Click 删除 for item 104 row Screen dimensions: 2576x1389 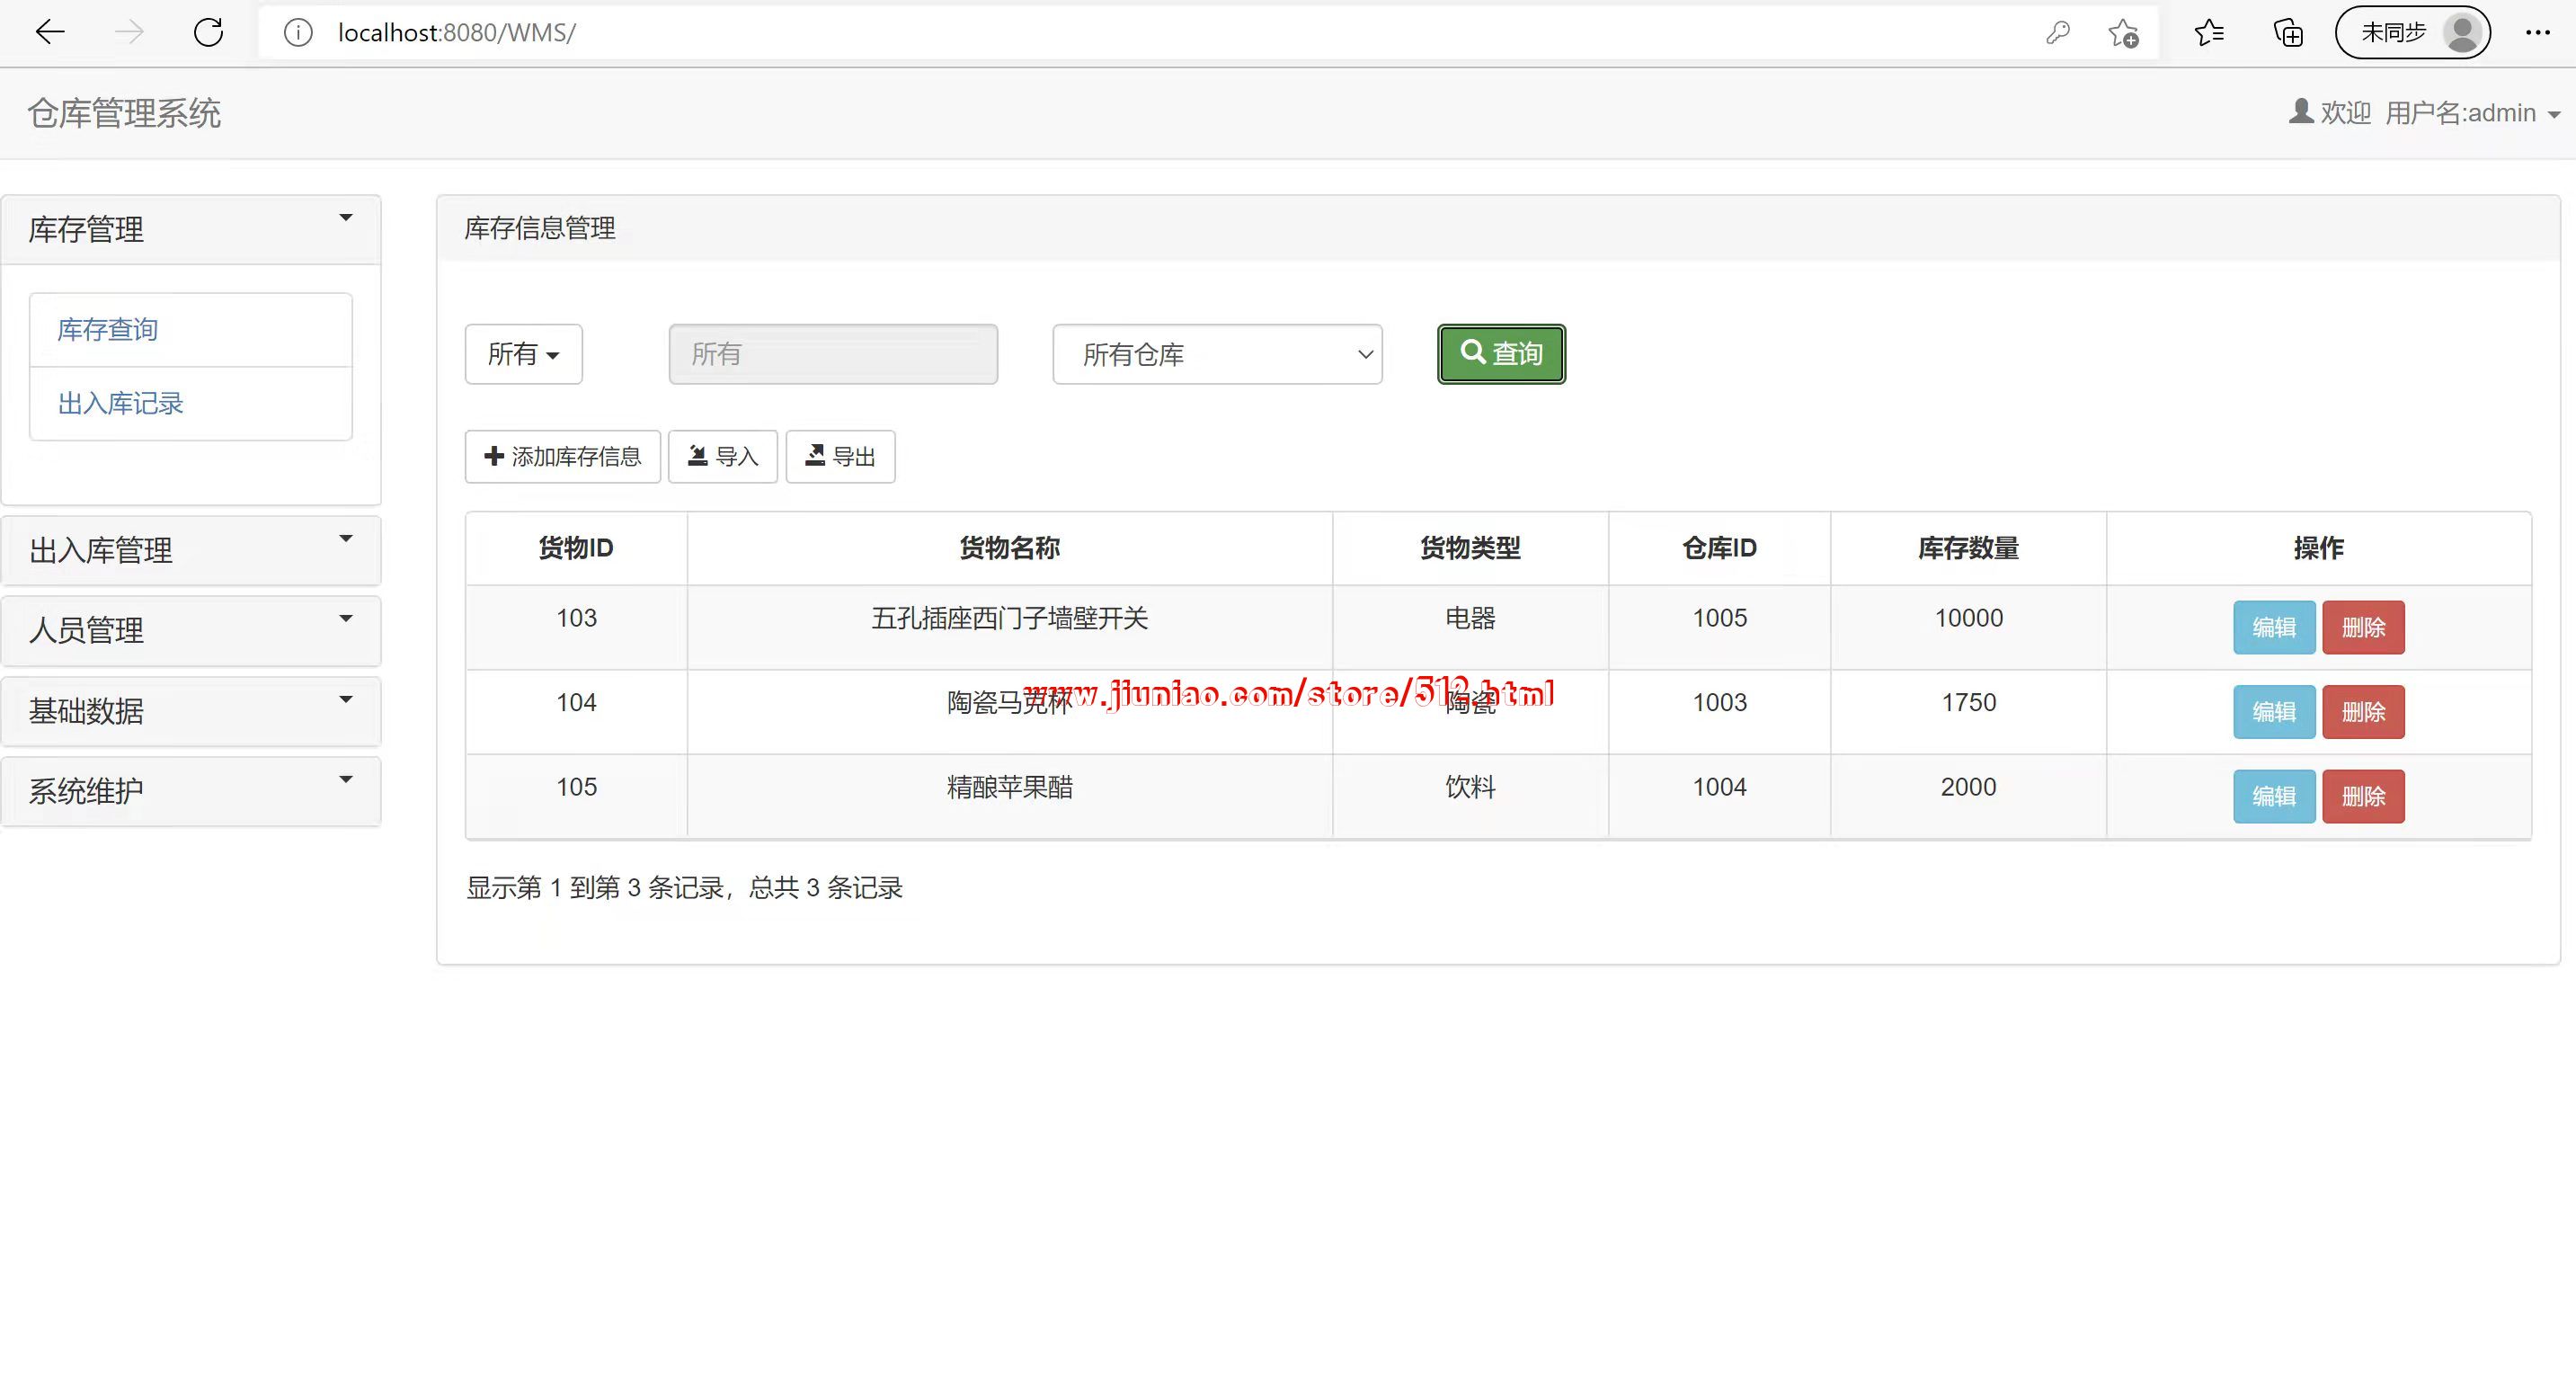point(2362,712)
